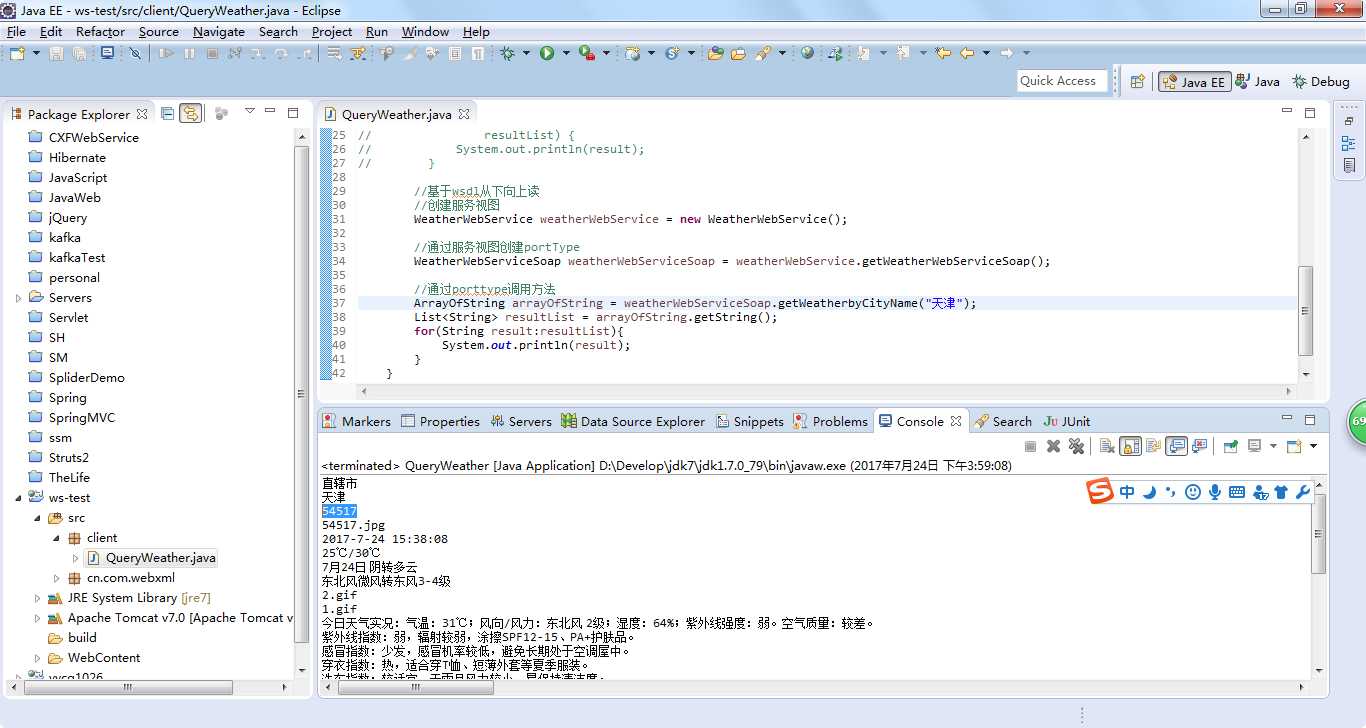
Task: Click the green 69 circle at the right edge
Action: point(1357,421)
